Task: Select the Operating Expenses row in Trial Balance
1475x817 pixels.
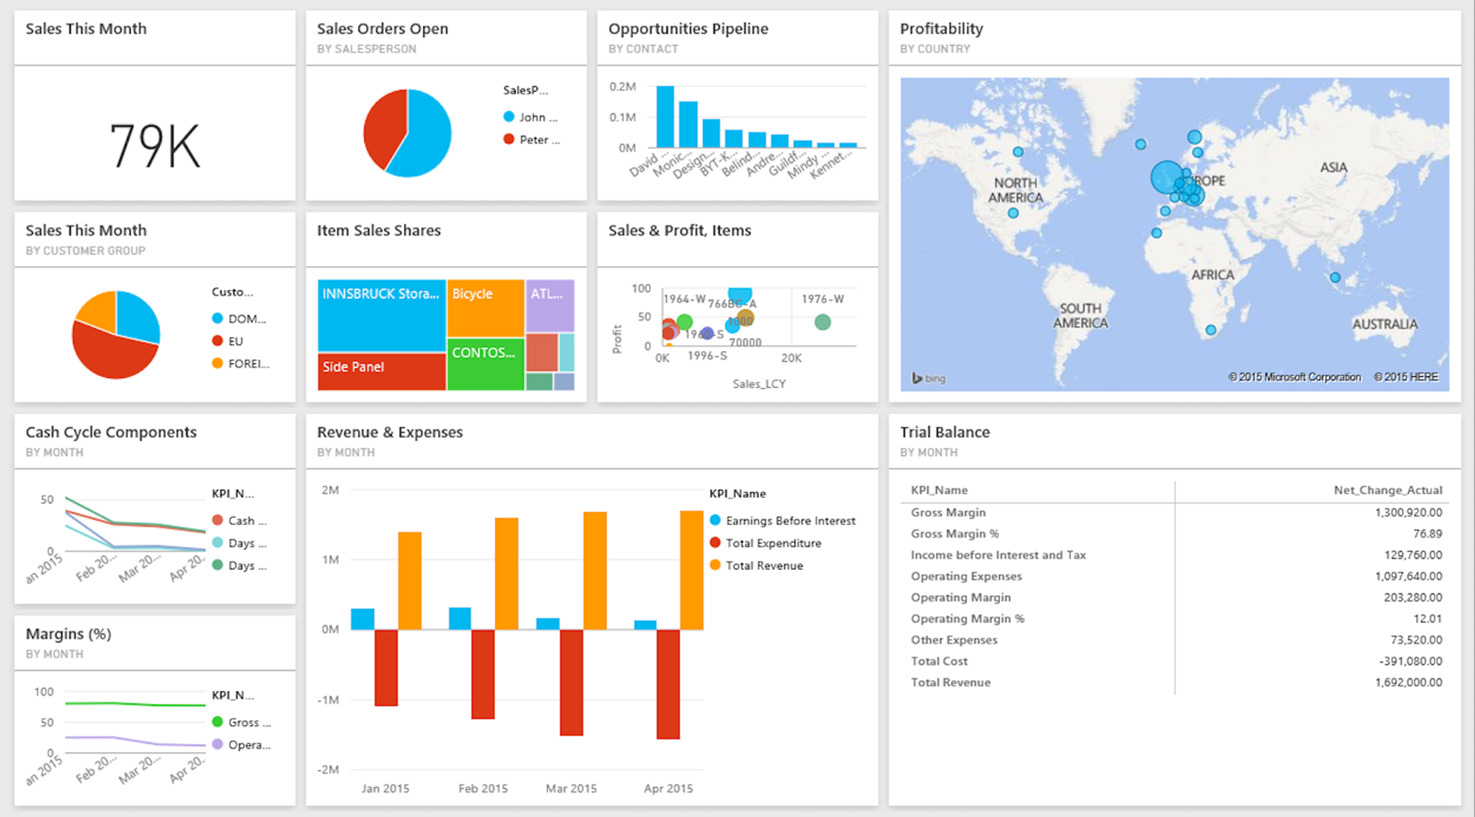Action: click(x=966, y=576)
